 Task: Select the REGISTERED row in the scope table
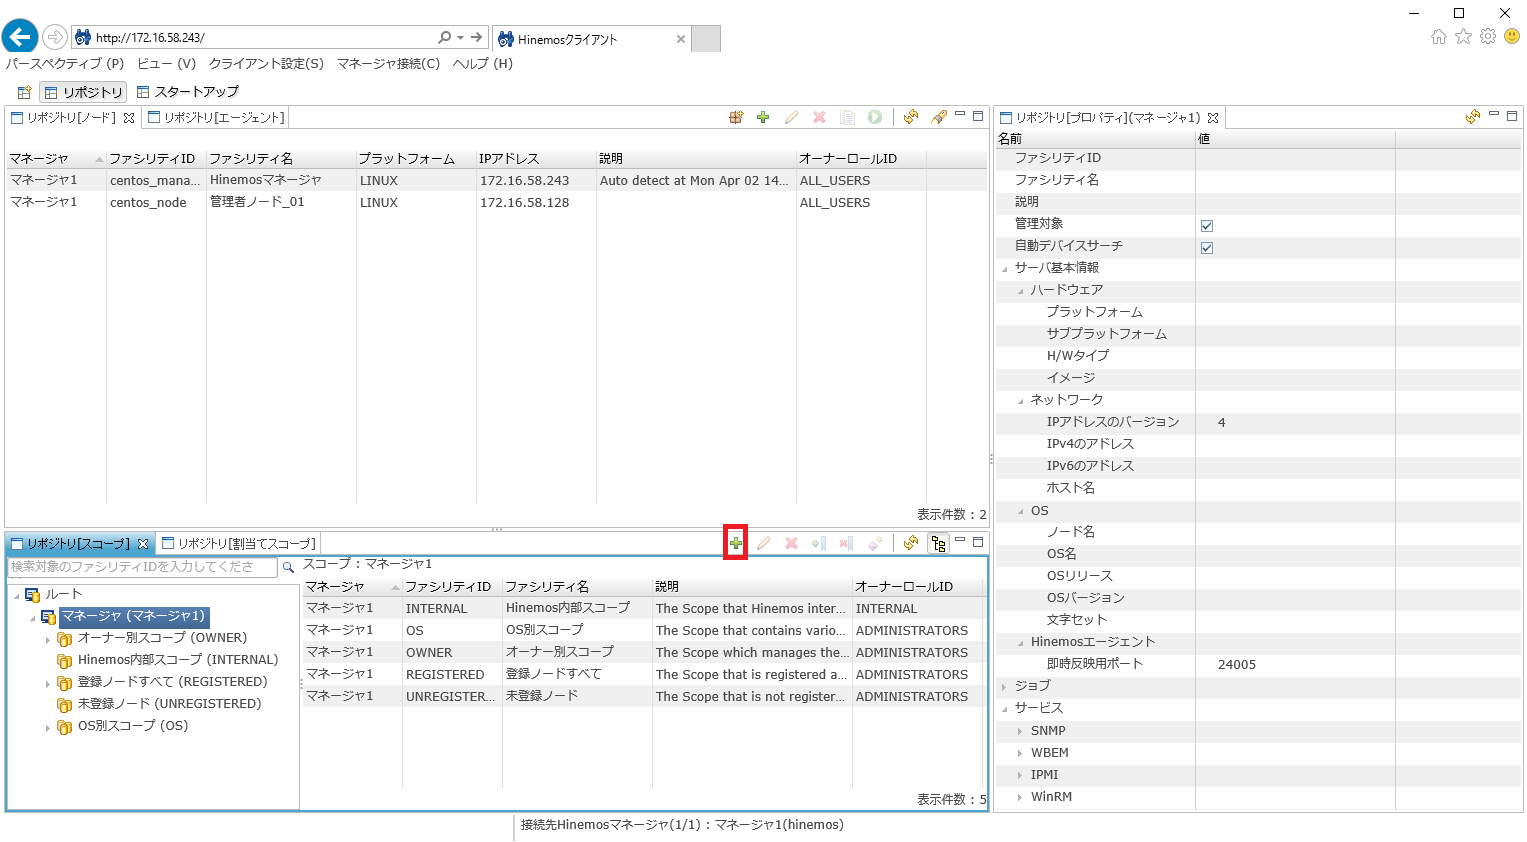[643, 675]
